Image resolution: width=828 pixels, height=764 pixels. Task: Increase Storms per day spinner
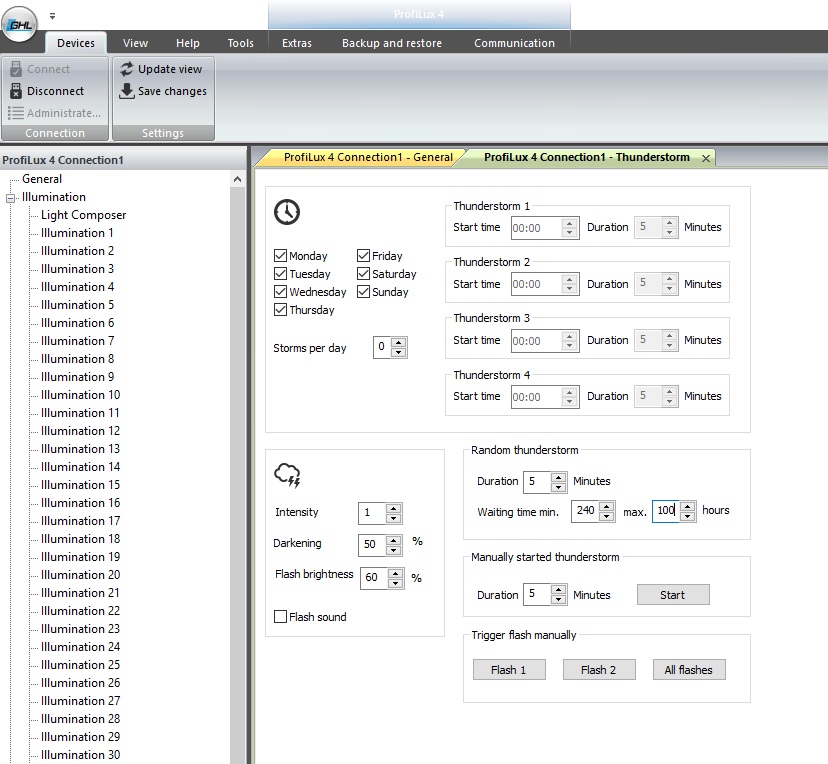coord(399,342)
